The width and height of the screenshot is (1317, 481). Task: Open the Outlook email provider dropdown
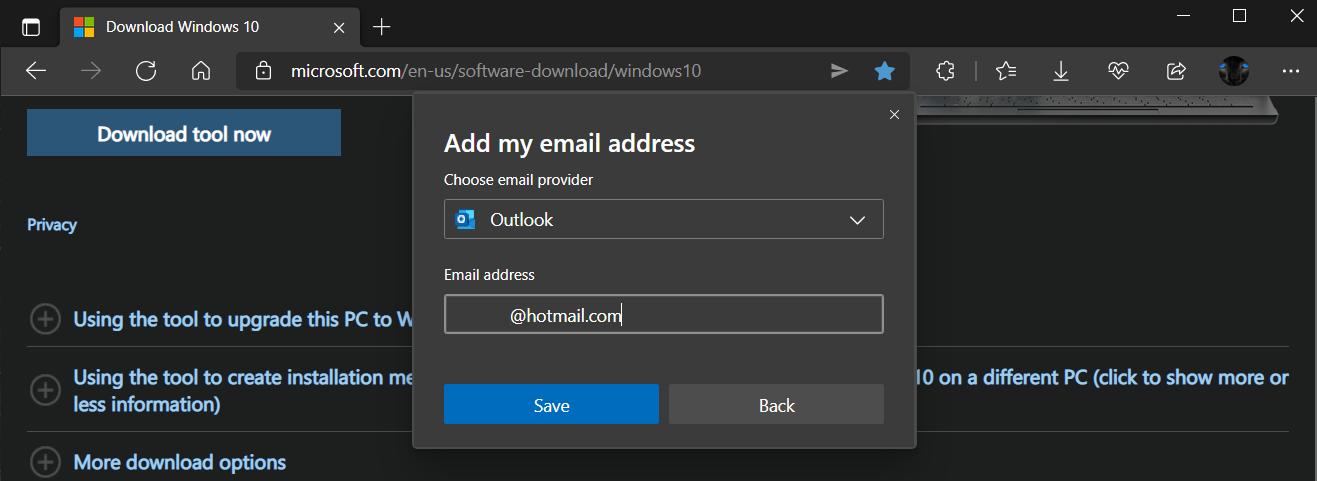tap(663, 219)
